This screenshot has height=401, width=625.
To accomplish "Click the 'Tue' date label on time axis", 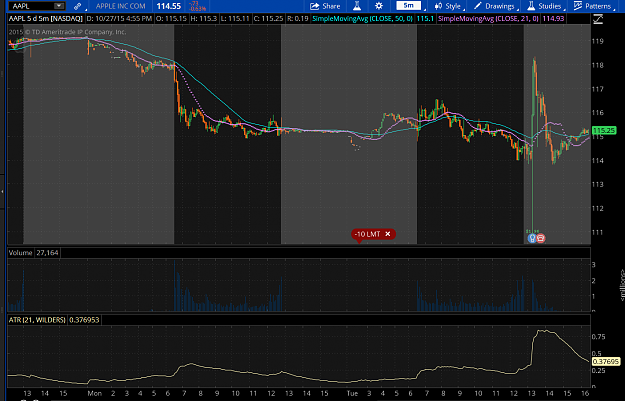I will coord(352,393).
